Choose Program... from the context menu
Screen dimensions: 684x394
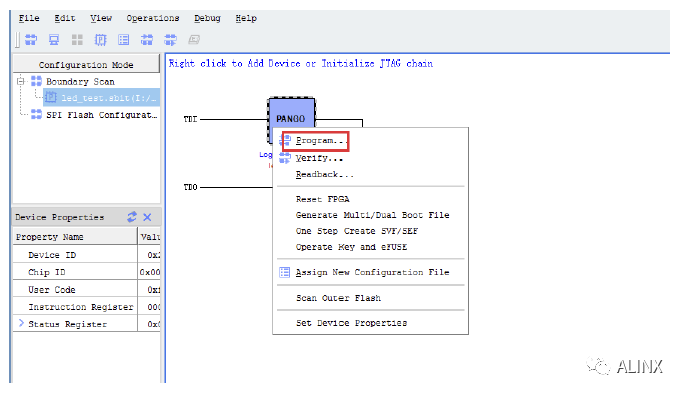[x=370, y=141]
